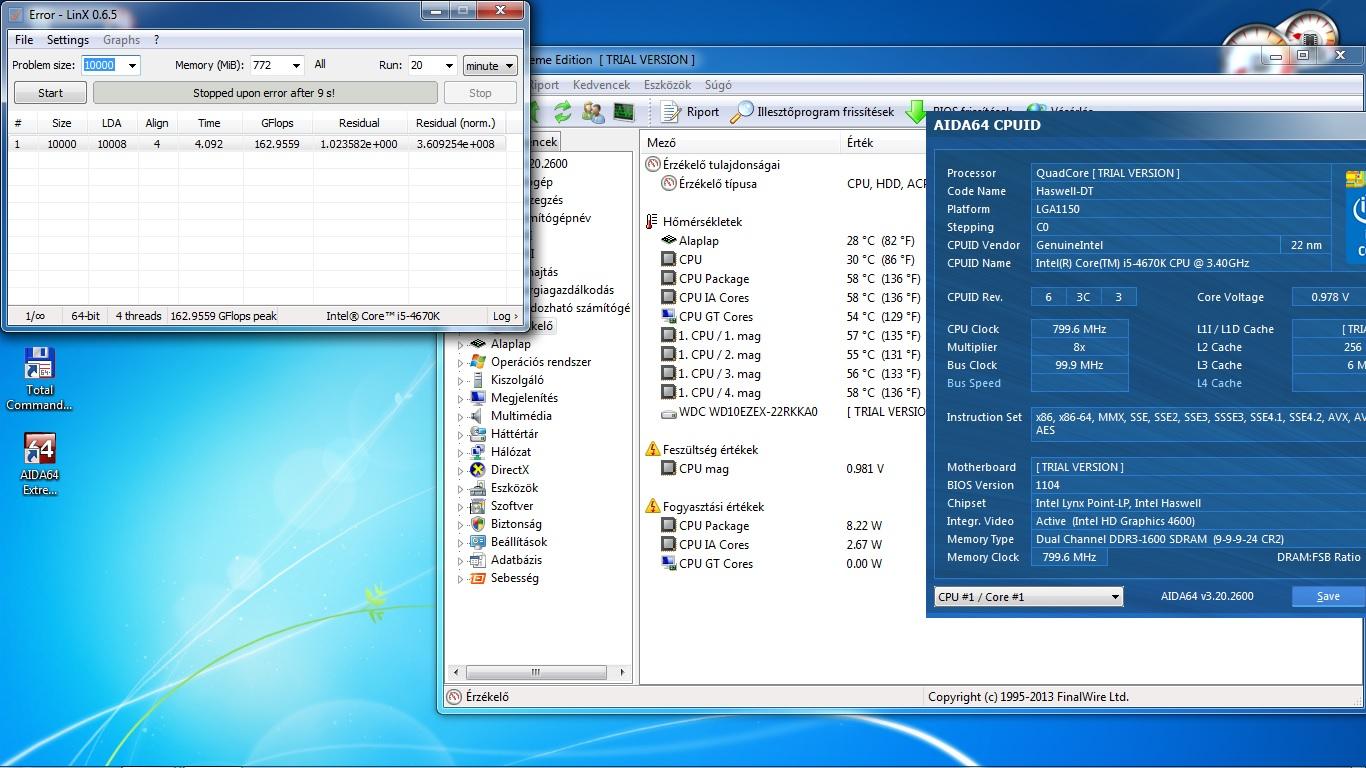
Task: Click the users icon in AIDA64 toolbar
Action: tap(593, 112)
